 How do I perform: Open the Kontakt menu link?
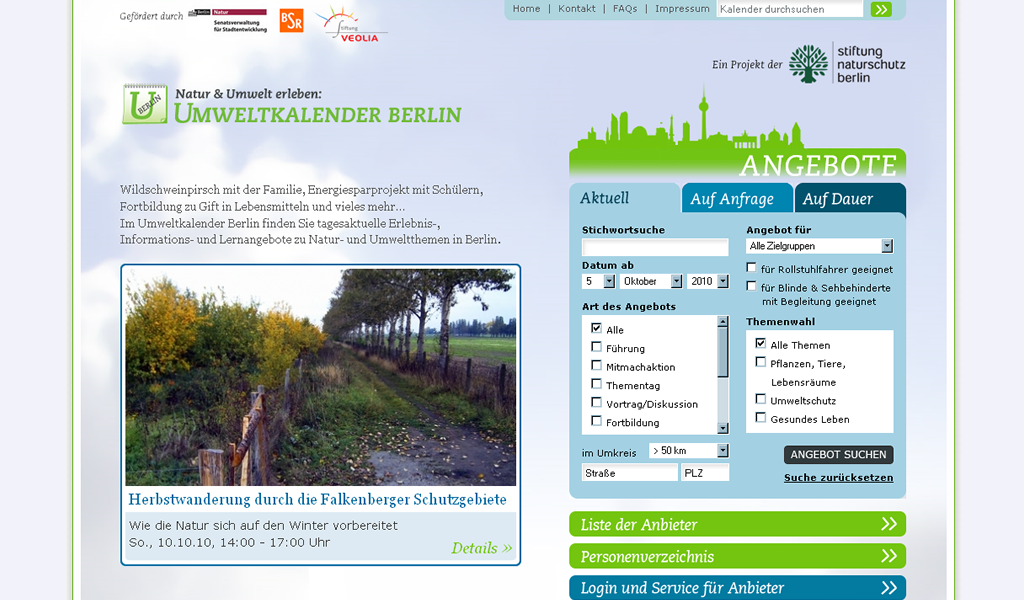pos(577,8)
